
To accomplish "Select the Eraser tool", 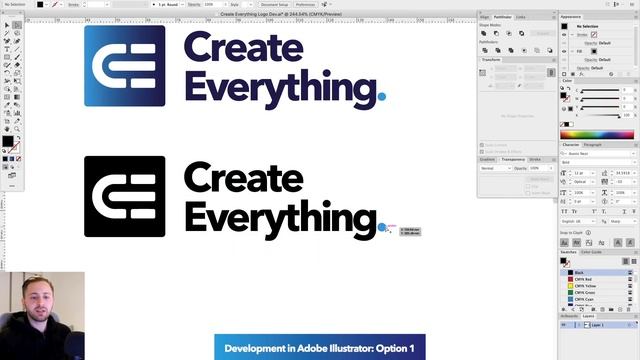I will click(17, 65).
